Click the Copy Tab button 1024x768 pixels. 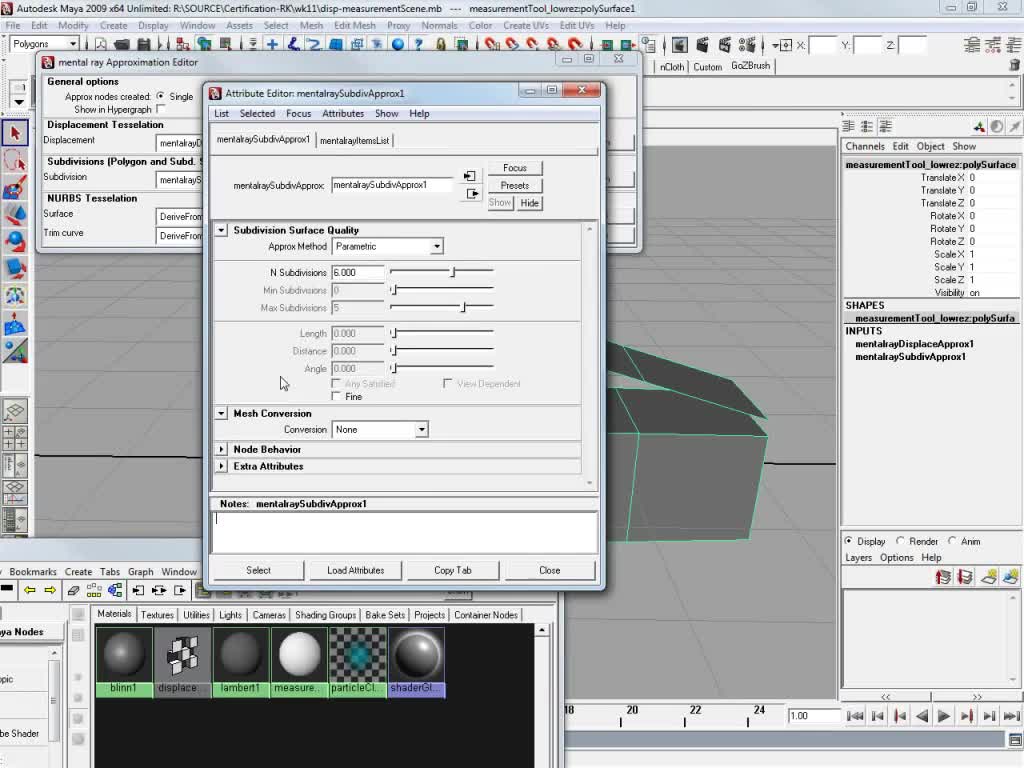coord(453,570)
